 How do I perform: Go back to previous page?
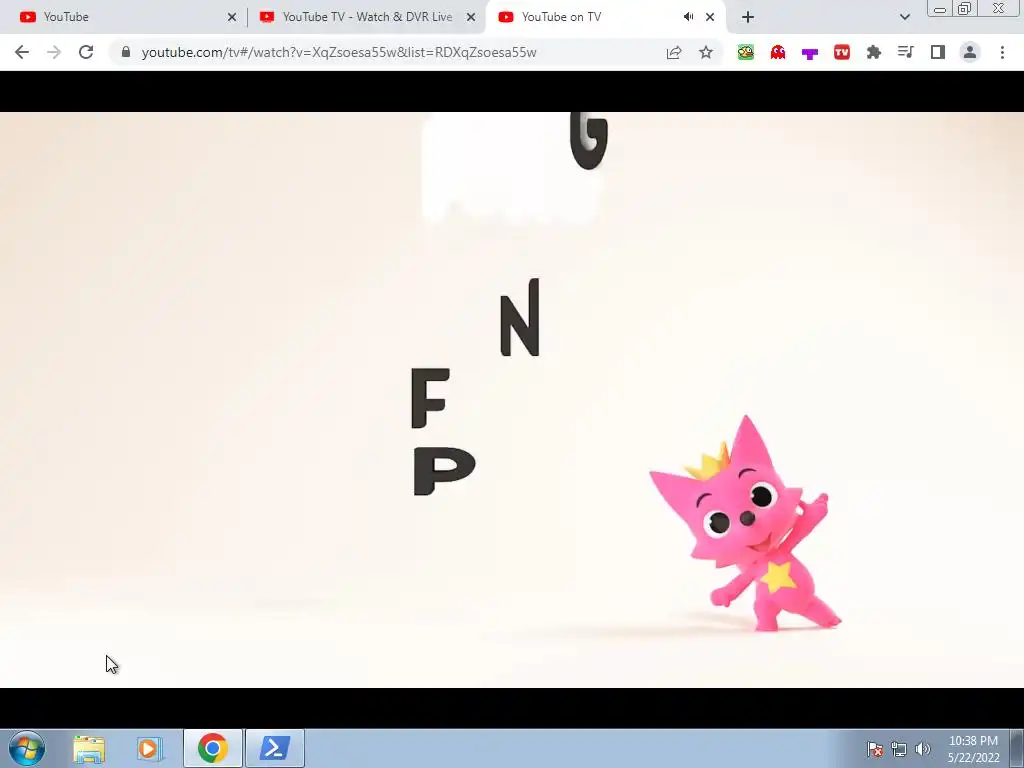coord(22,52)
